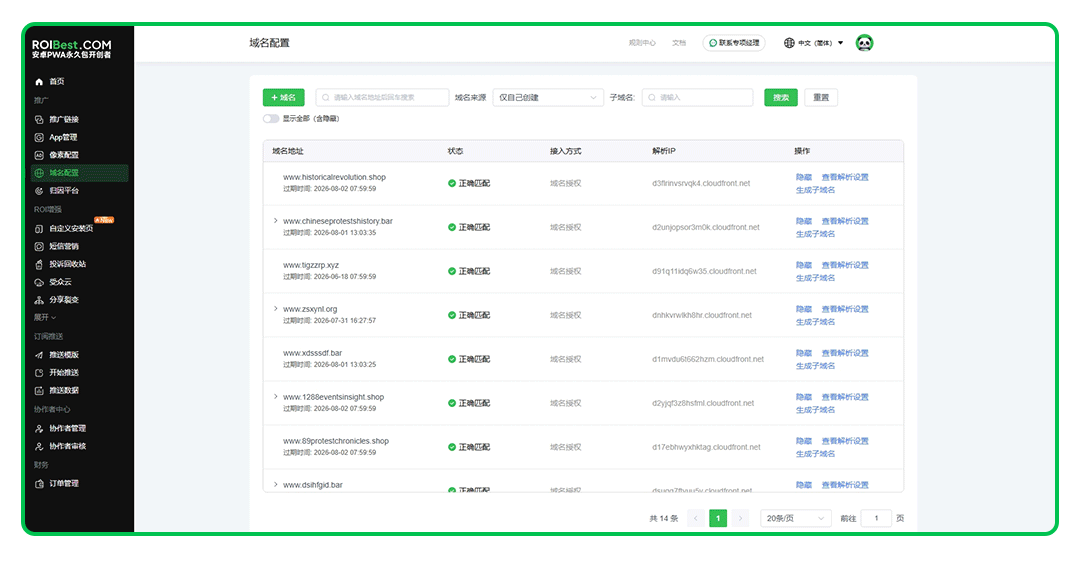Expand the 展开 section in the sidebar
Screen dimensions: 1080x566
(x=45, y=318)
